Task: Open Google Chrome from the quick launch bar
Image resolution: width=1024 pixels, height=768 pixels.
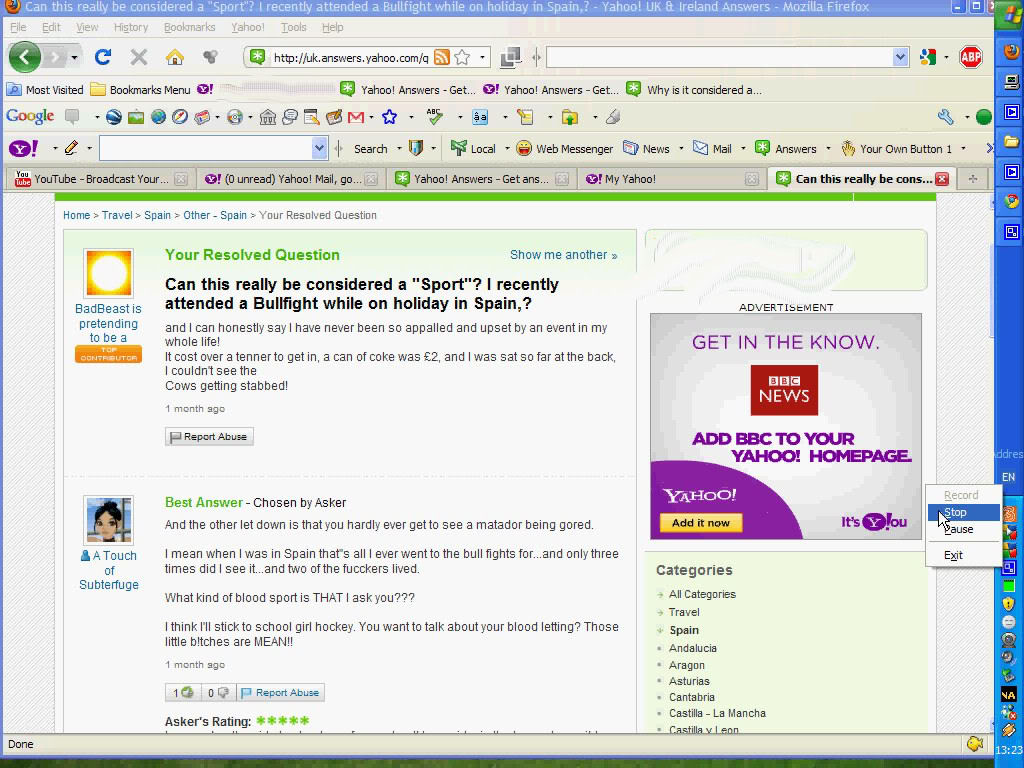Action: tap(1012, 202)
